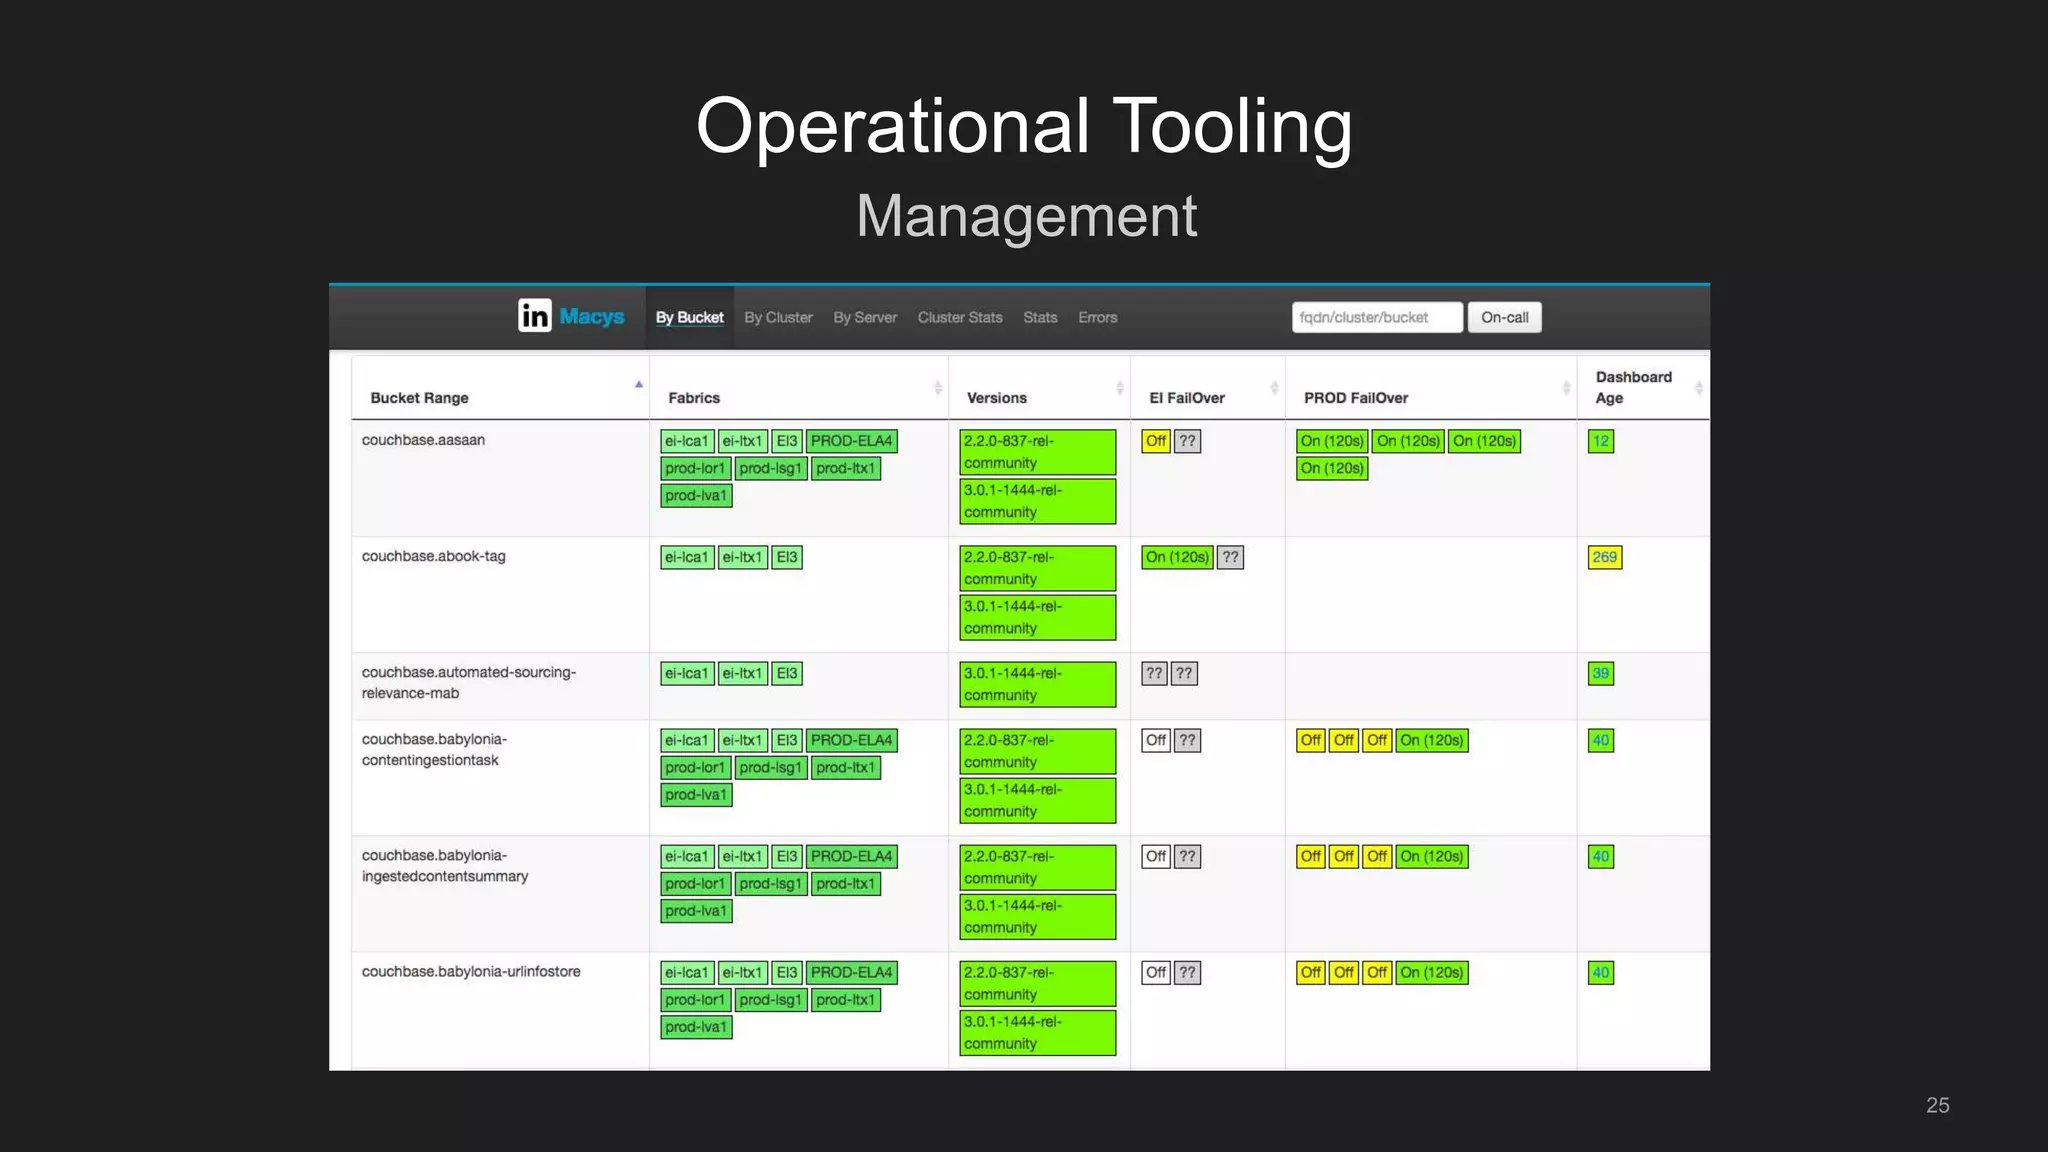Click prod-lsg1 tag in aasaan row
This screenshot has height=1152, width=2048.
click(771, 468)
